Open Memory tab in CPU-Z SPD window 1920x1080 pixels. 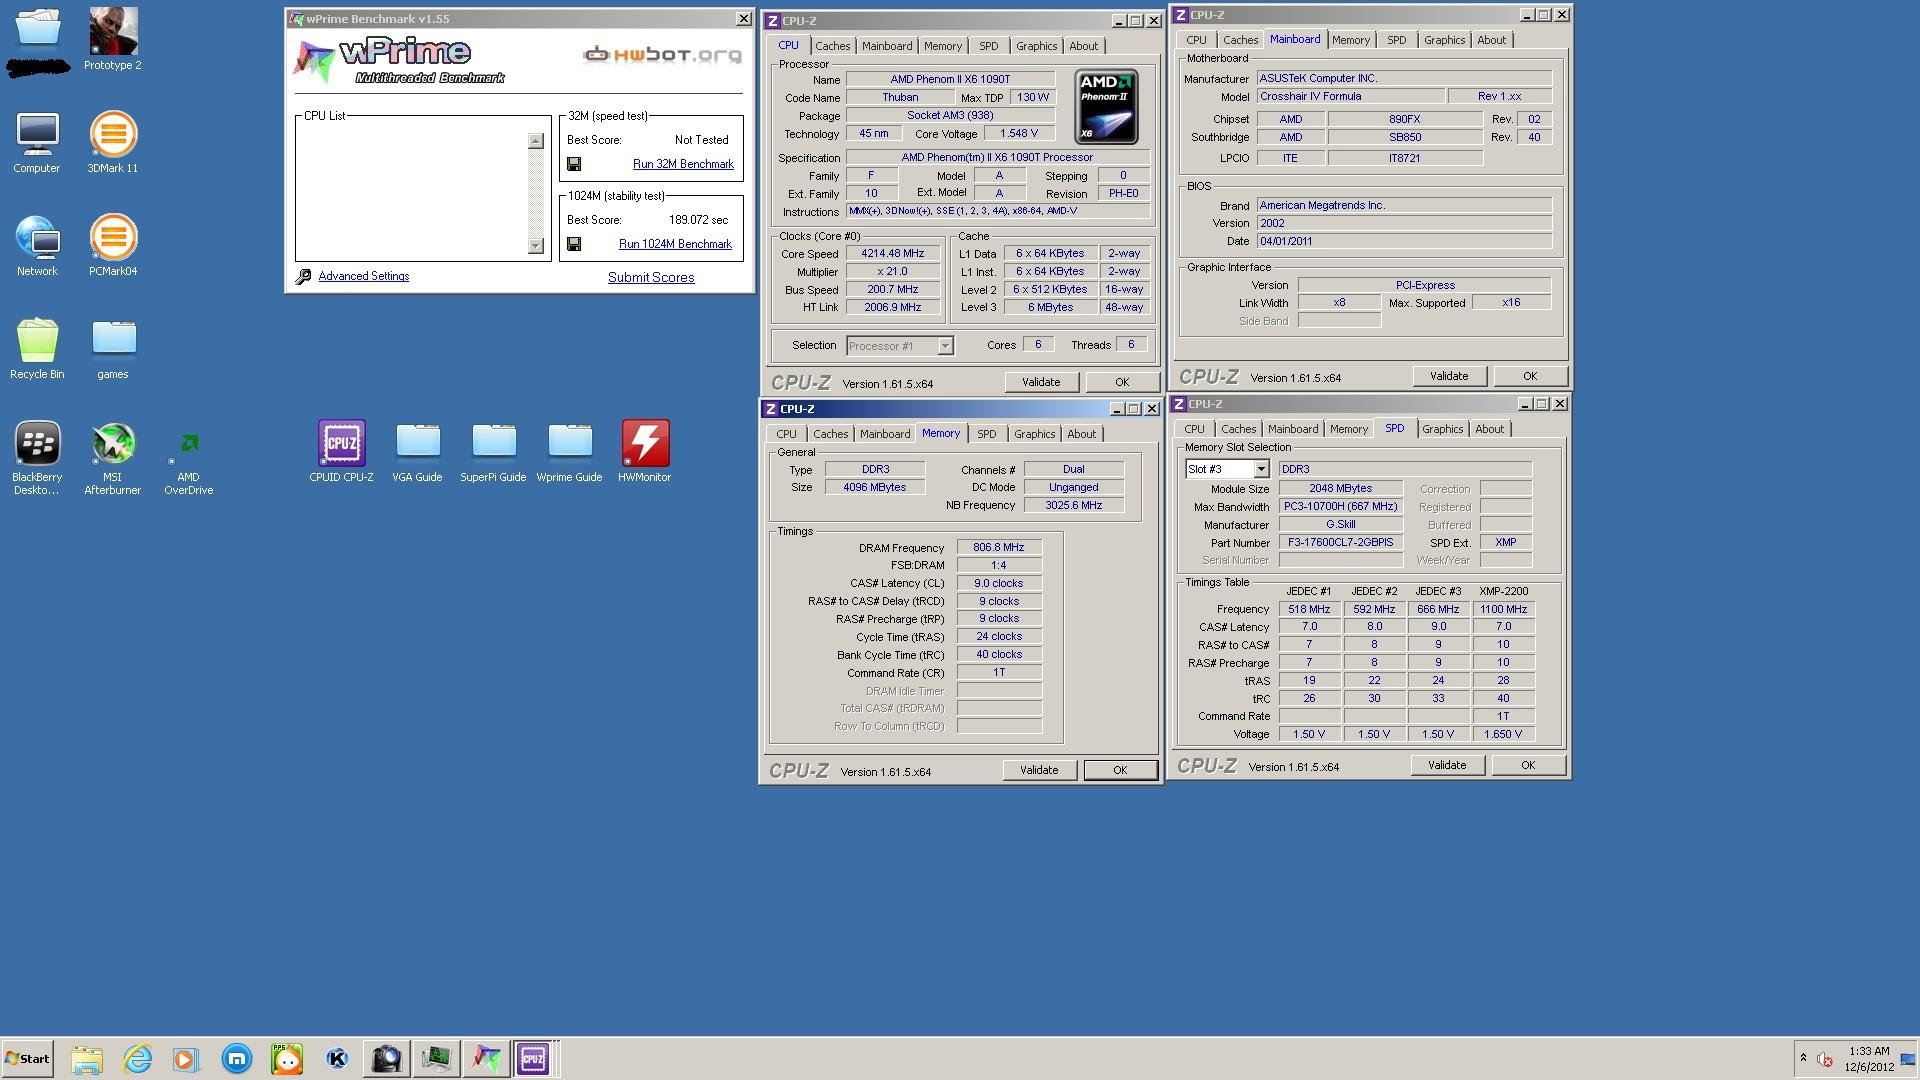1348,429
